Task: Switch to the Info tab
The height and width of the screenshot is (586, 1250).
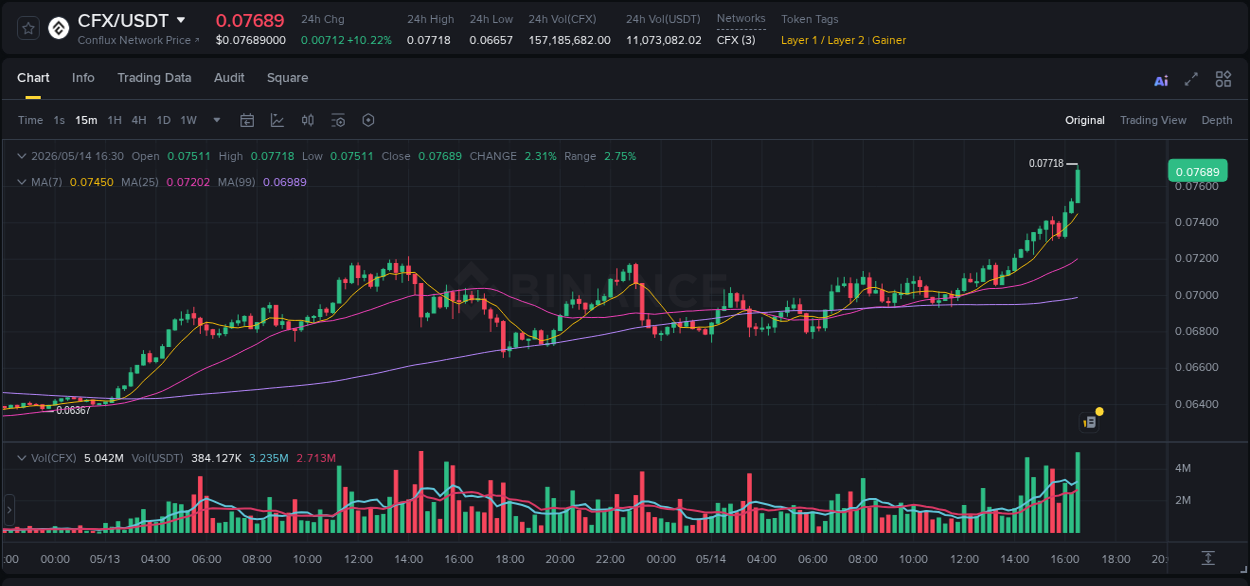Action: point(83,78)
